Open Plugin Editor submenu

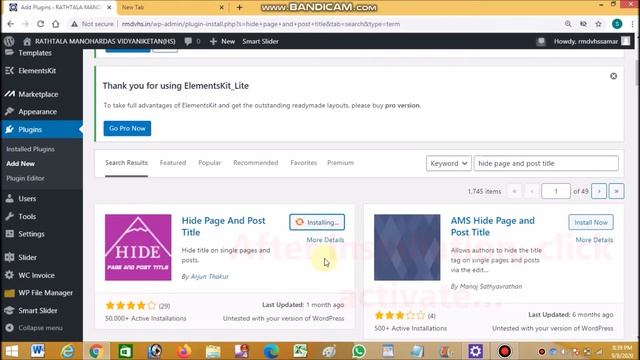coord(25,178)
